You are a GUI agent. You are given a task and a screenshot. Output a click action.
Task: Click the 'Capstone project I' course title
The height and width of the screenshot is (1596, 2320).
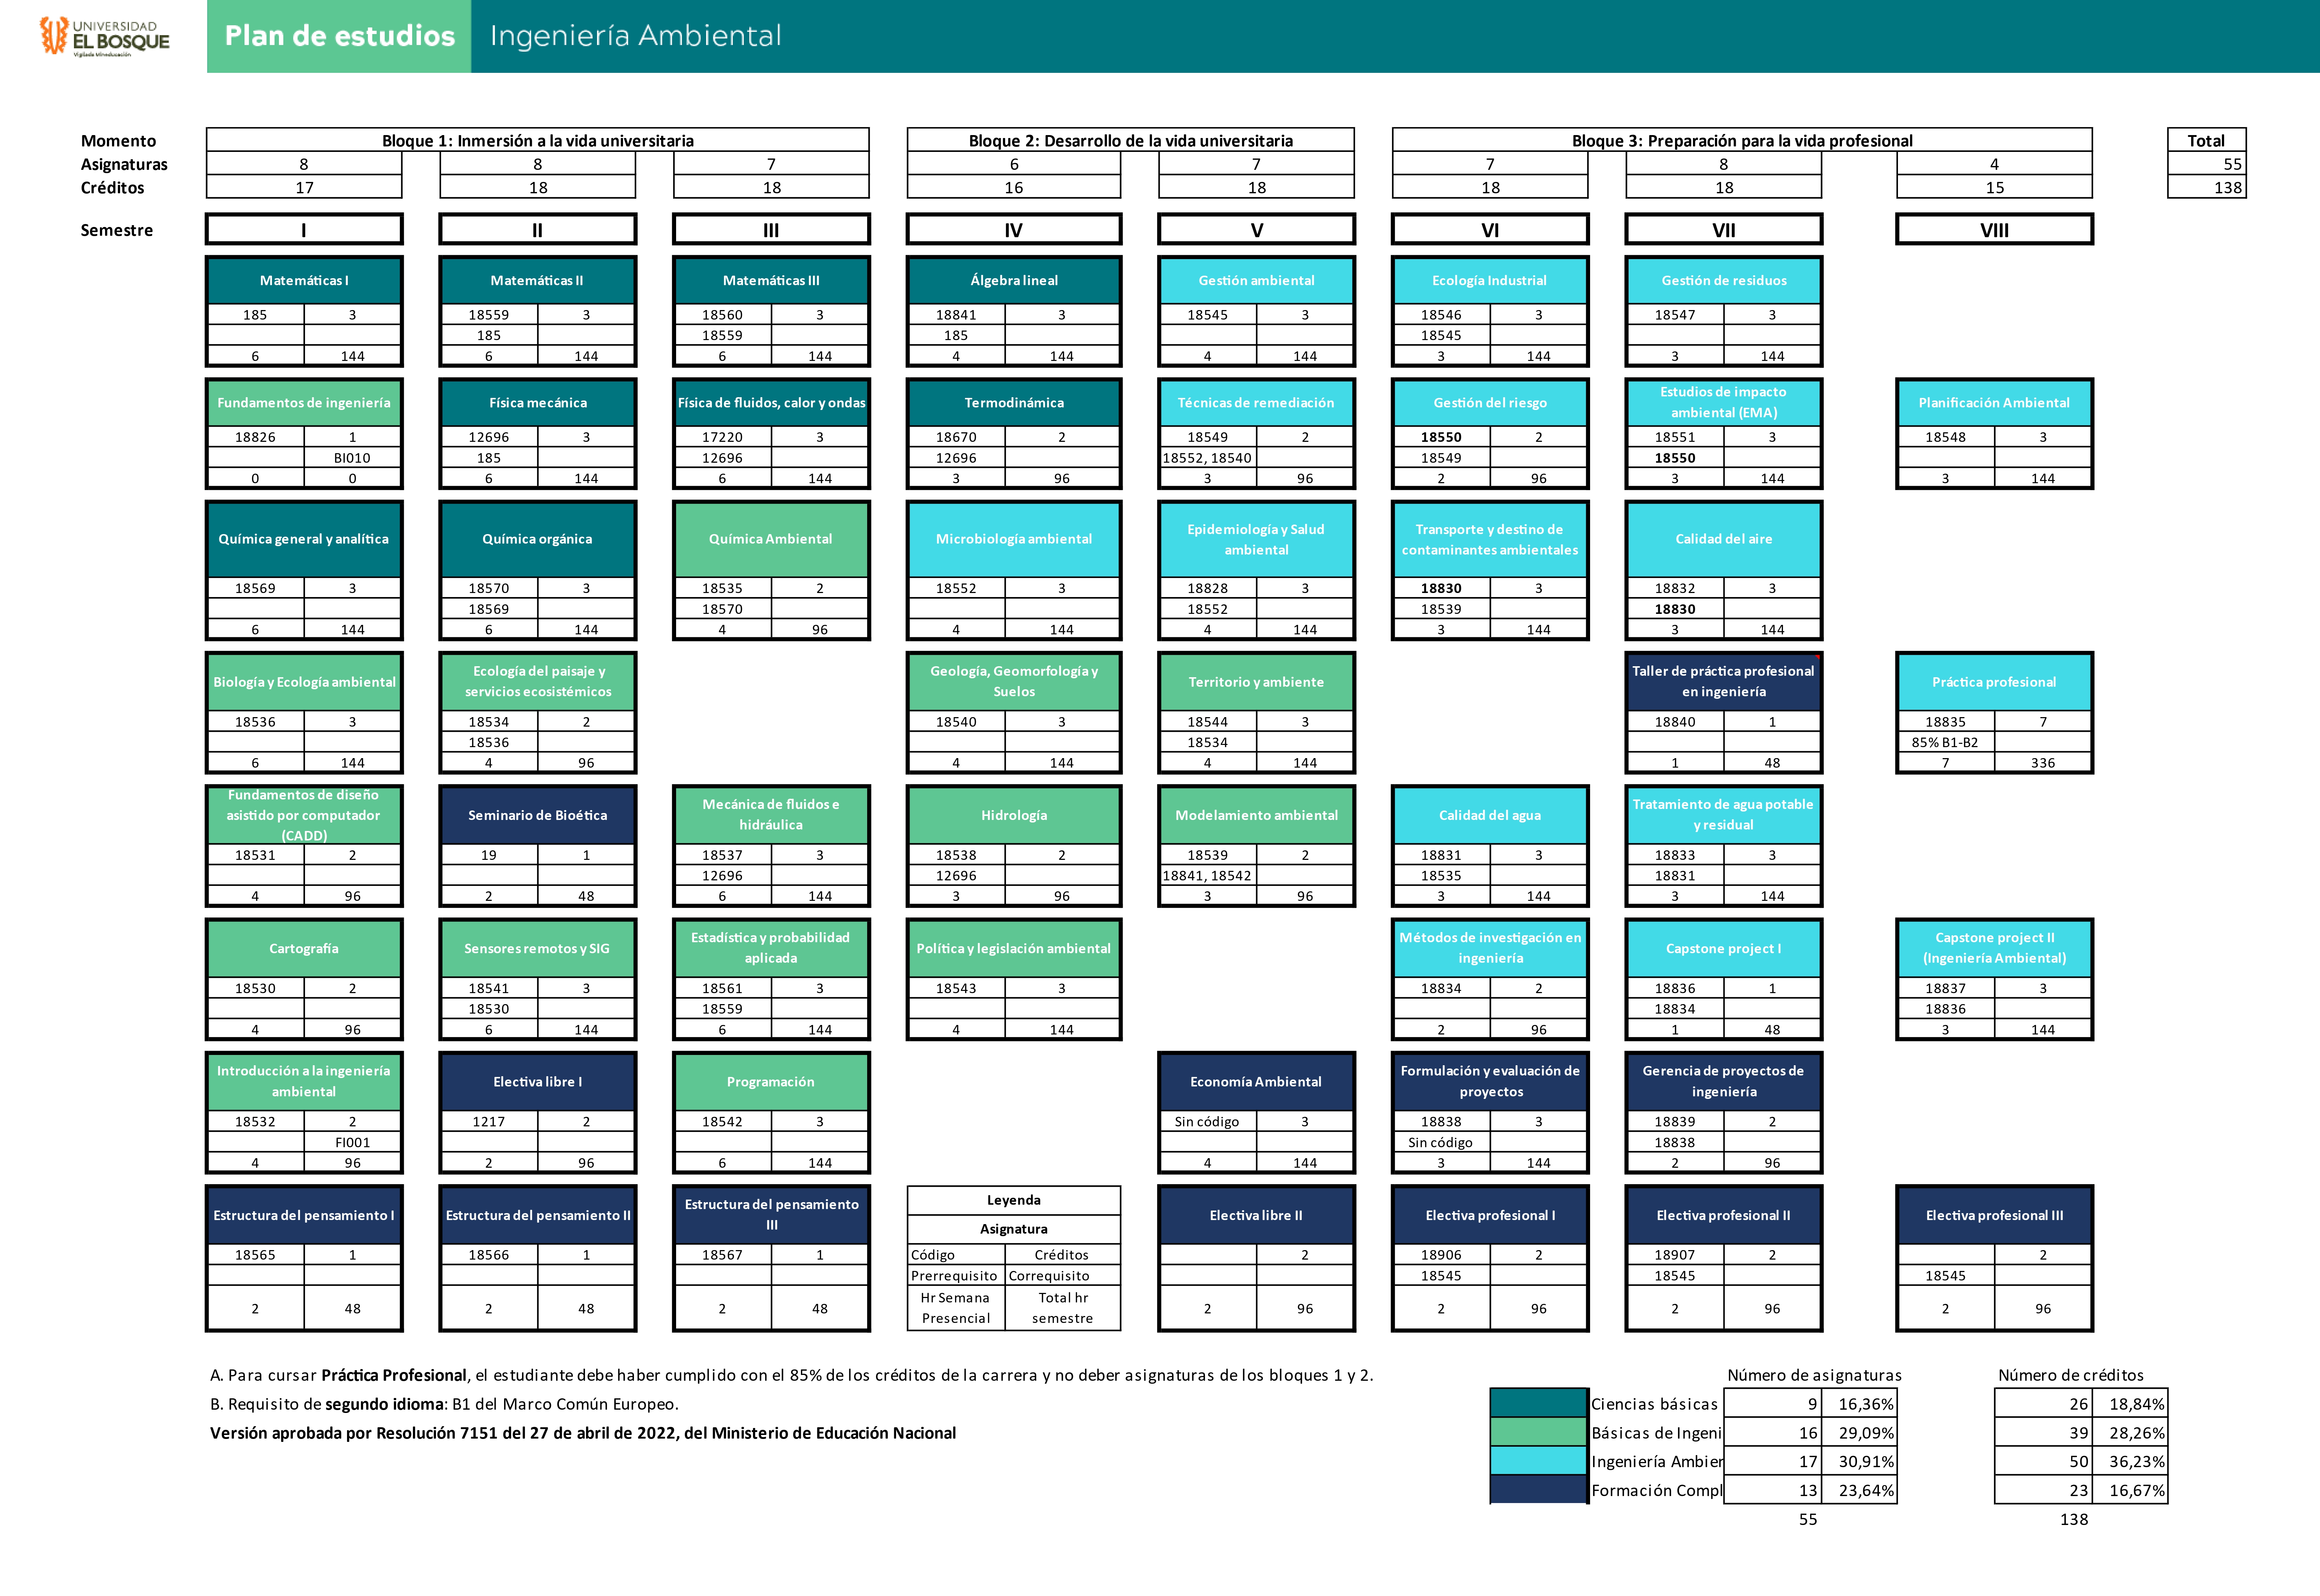pyautogui.click(x=1724, y=948)
